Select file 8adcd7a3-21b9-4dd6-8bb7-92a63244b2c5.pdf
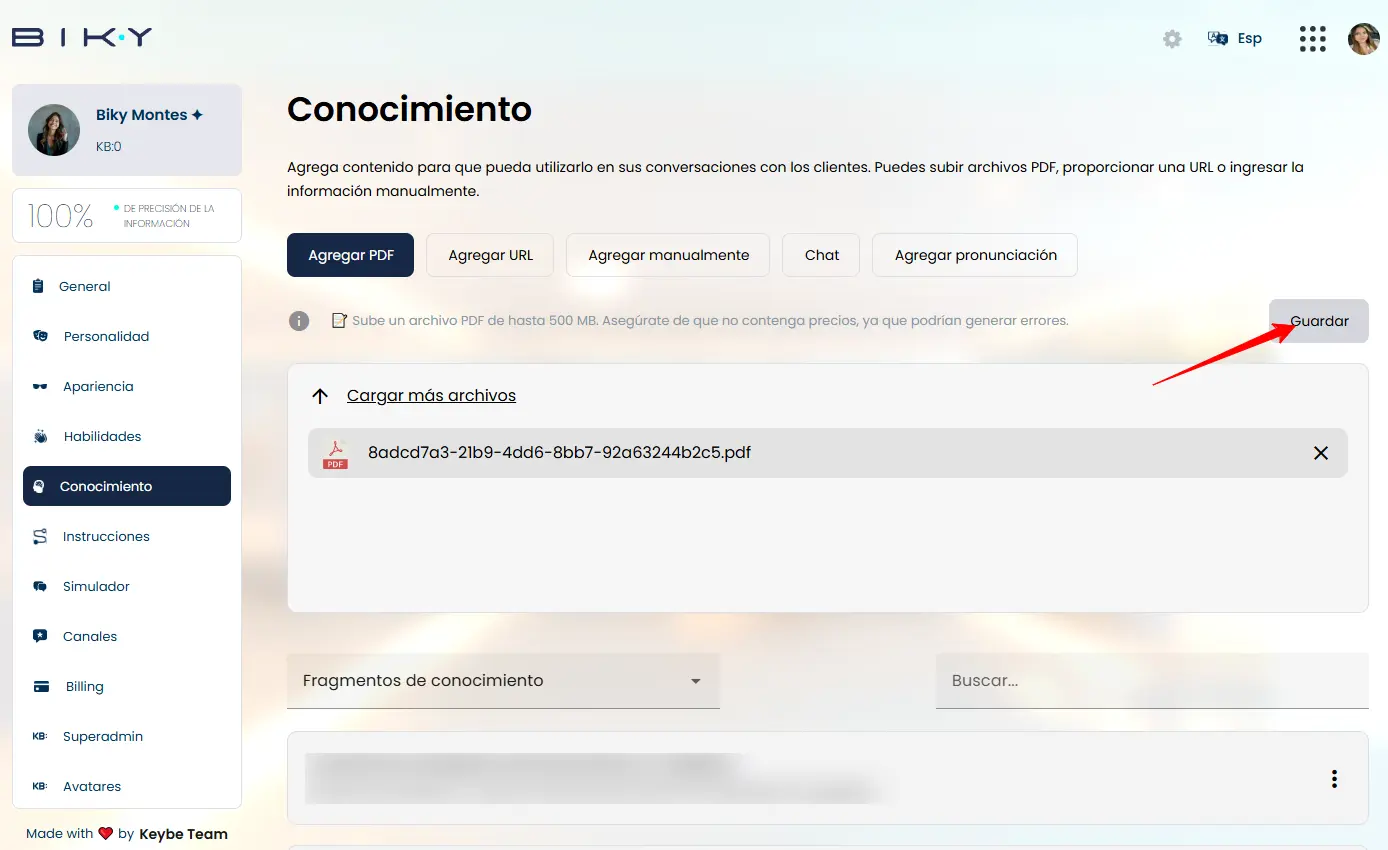 (827, 453)
